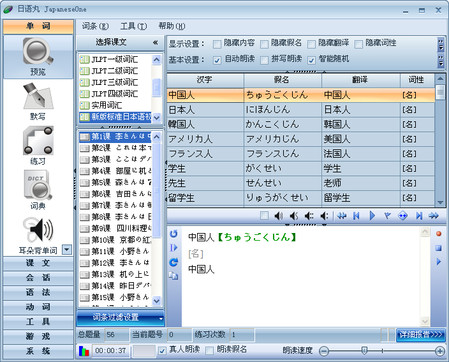Click the first speaker volume icon in playback toolbar
The width and height of the screenshot is (449, 362).
tap(278, 216)
